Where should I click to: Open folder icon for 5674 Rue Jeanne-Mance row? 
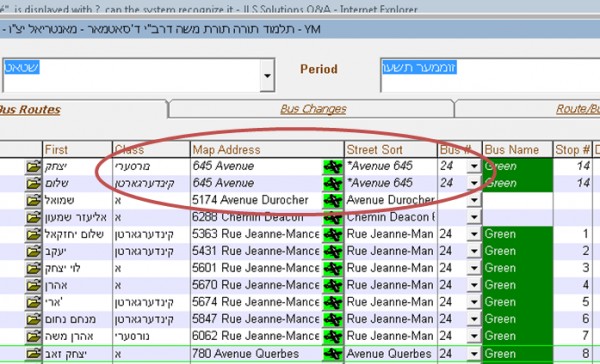pos(33,302)
